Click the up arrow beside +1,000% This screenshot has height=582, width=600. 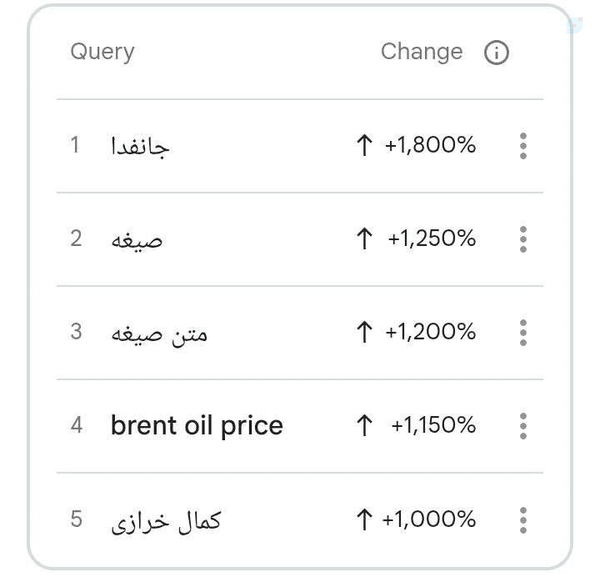364,519
